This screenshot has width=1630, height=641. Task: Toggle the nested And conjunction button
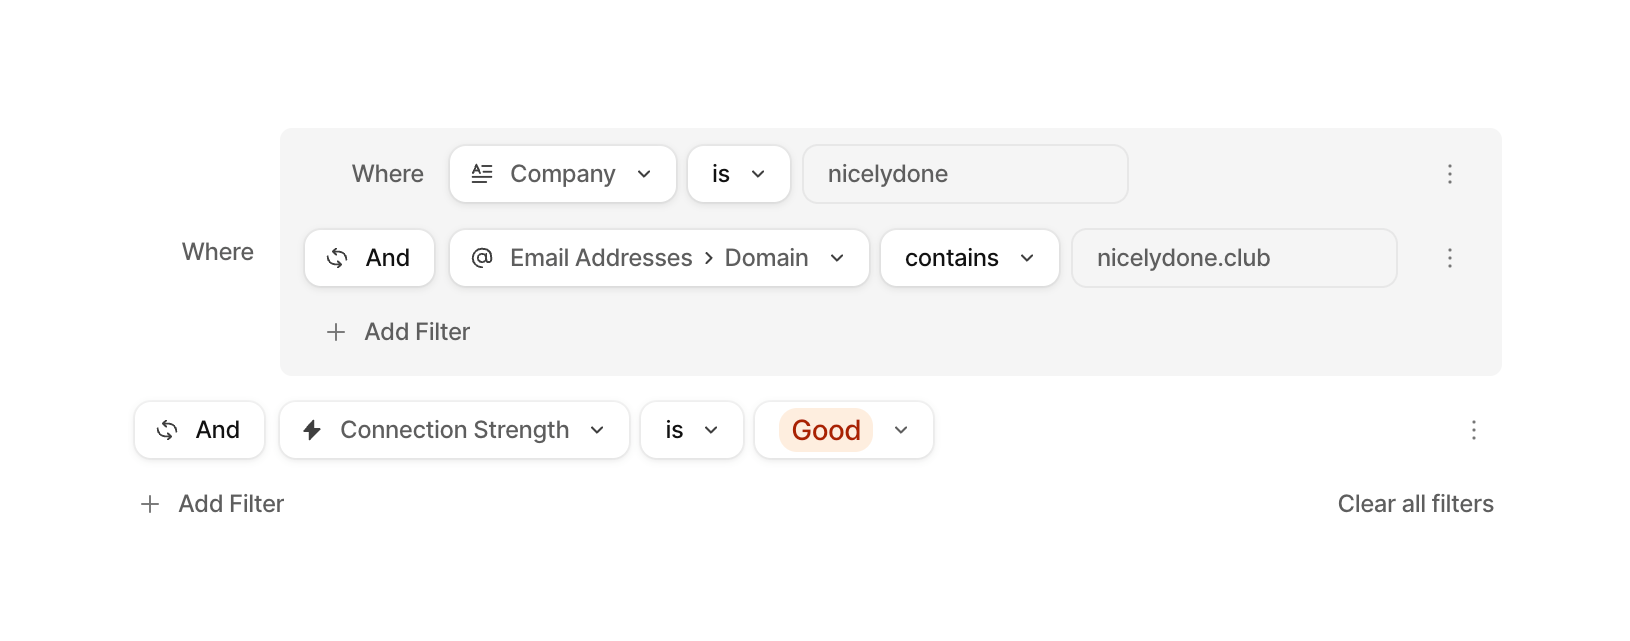tap(369, 258)
